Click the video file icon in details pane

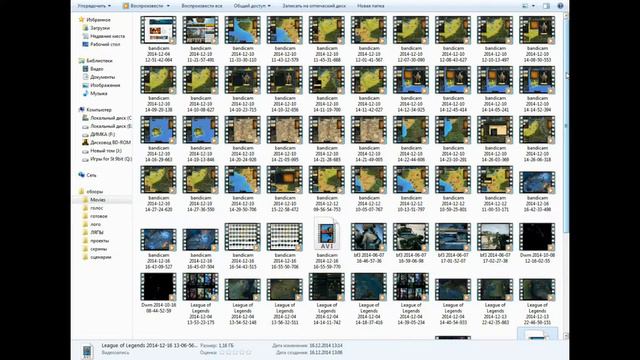(x=87, y=351)
